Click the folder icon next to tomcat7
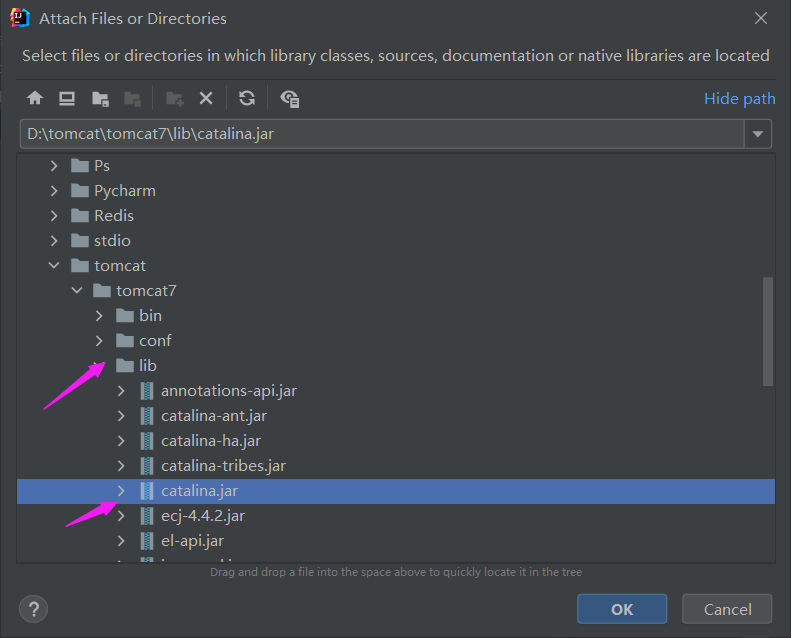Viewport: 791px width, 638px height. click(x=102, y=291)
